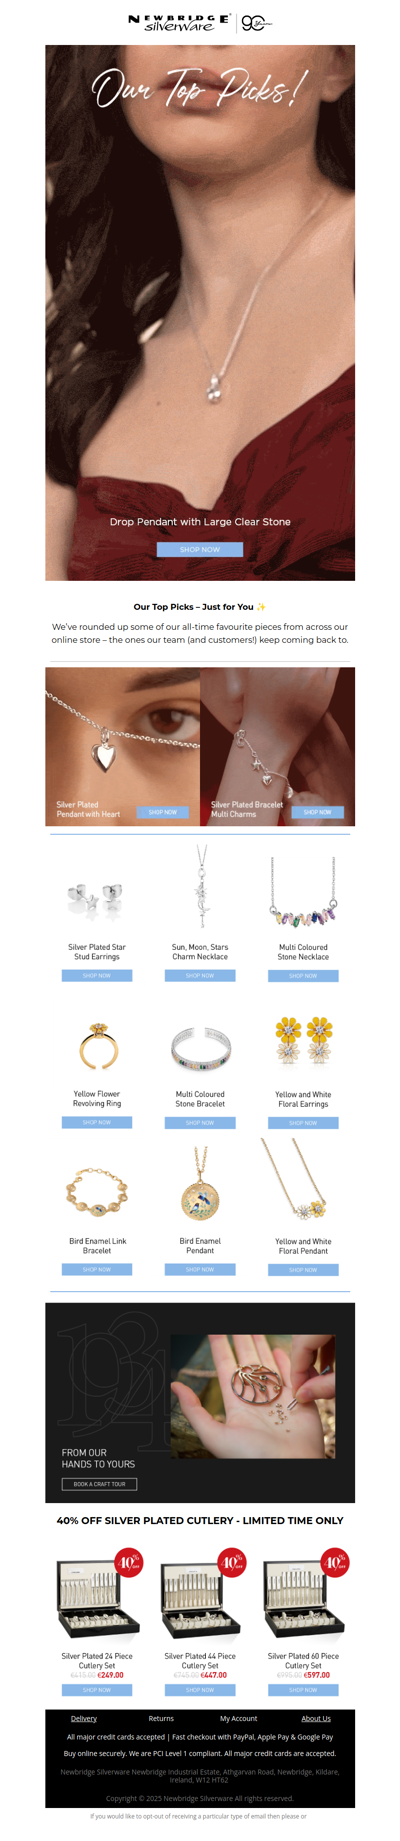400x1841 pixels.
Task: Click the Book a Craft Tour button
Action: click(x=99, y=1484)
